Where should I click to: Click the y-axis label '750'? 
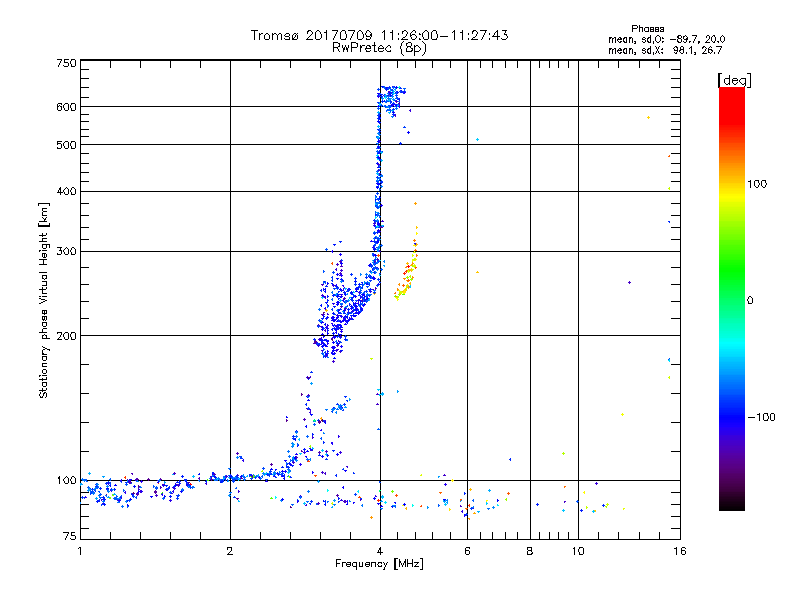pyautogui.click(x=66, y=63)
